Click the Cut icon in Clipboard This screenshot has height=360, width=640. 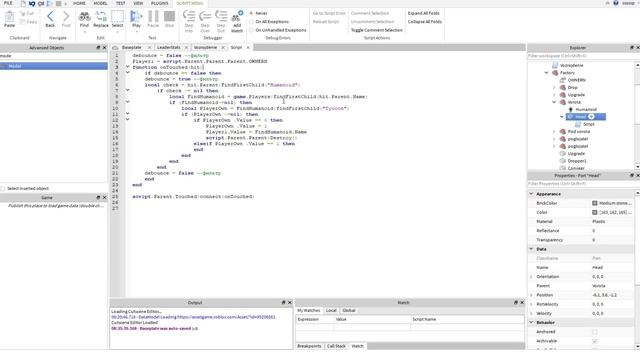point(23,13)
